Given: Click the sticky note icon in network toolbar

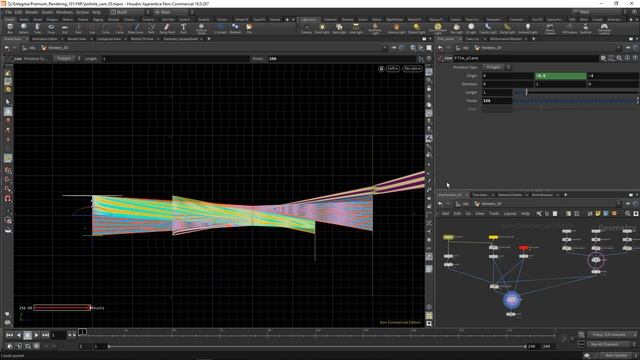Looking at the screenshot, I should [598, 213].
